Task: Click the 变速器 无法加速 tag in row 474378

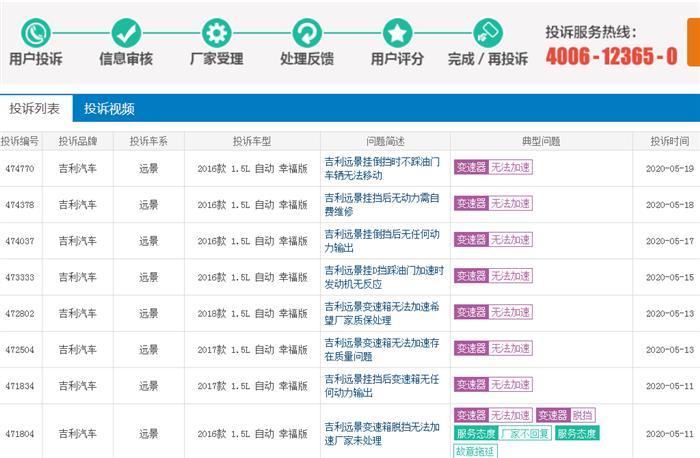Action: pyautogui.click(x=493, y=204)
